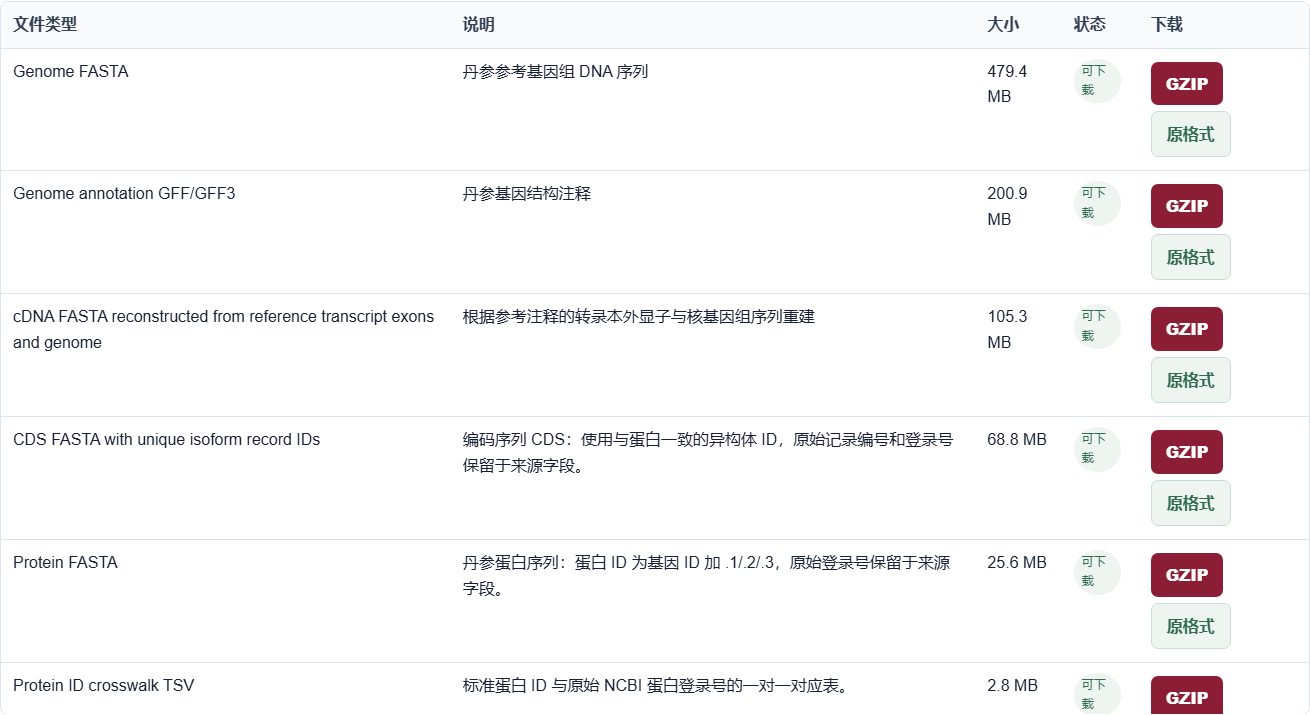
Task: Select CDS FASTA with unique isoform text
Action: point(166,440)
